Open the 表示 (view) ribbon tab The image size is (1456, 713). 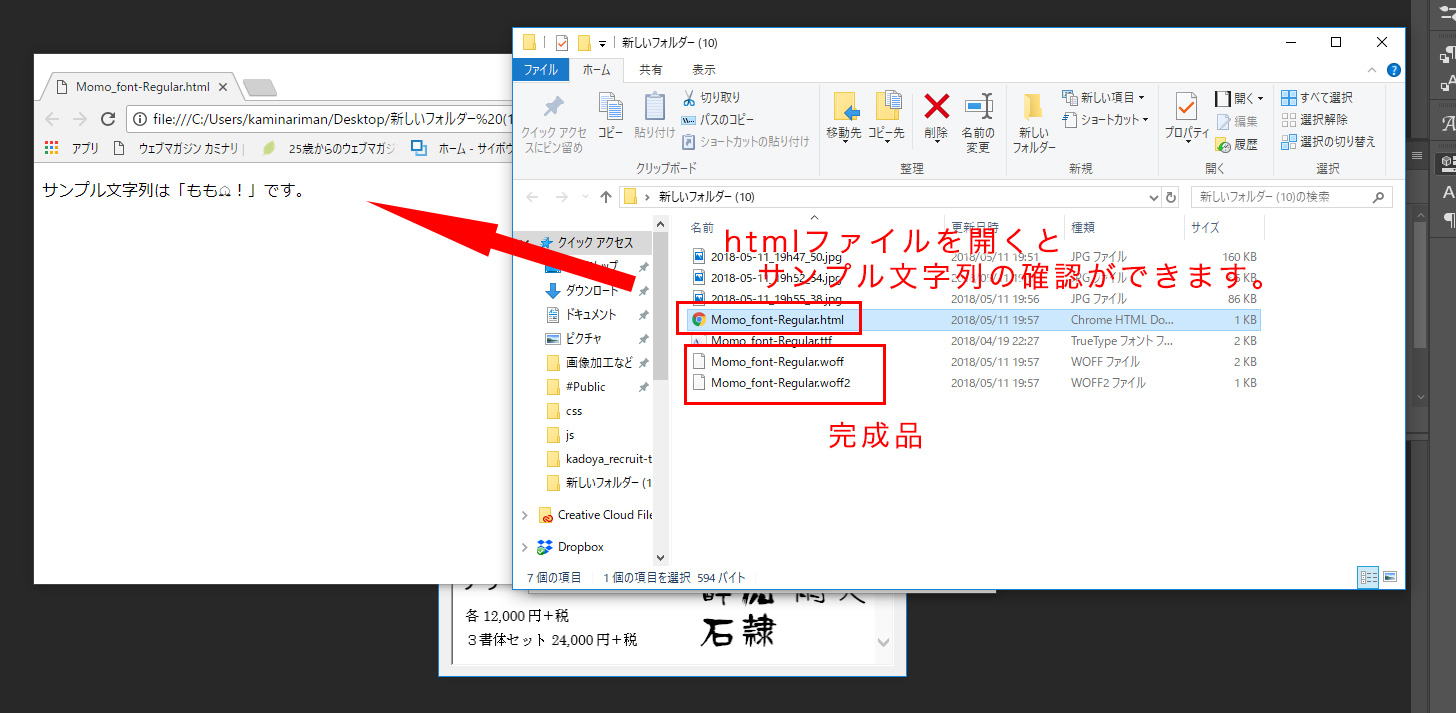point(703,70)
